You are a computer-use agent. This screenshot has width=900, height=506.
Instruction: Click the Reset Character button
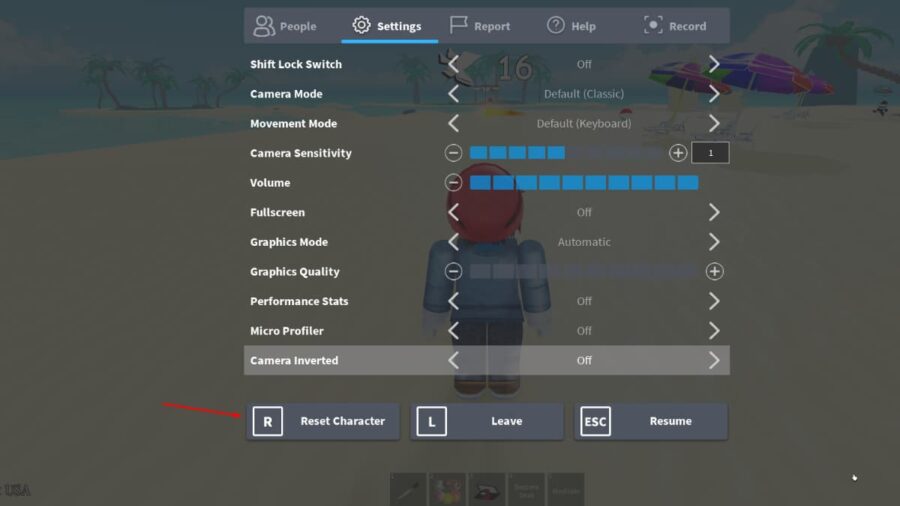click(x=323, y=421)
